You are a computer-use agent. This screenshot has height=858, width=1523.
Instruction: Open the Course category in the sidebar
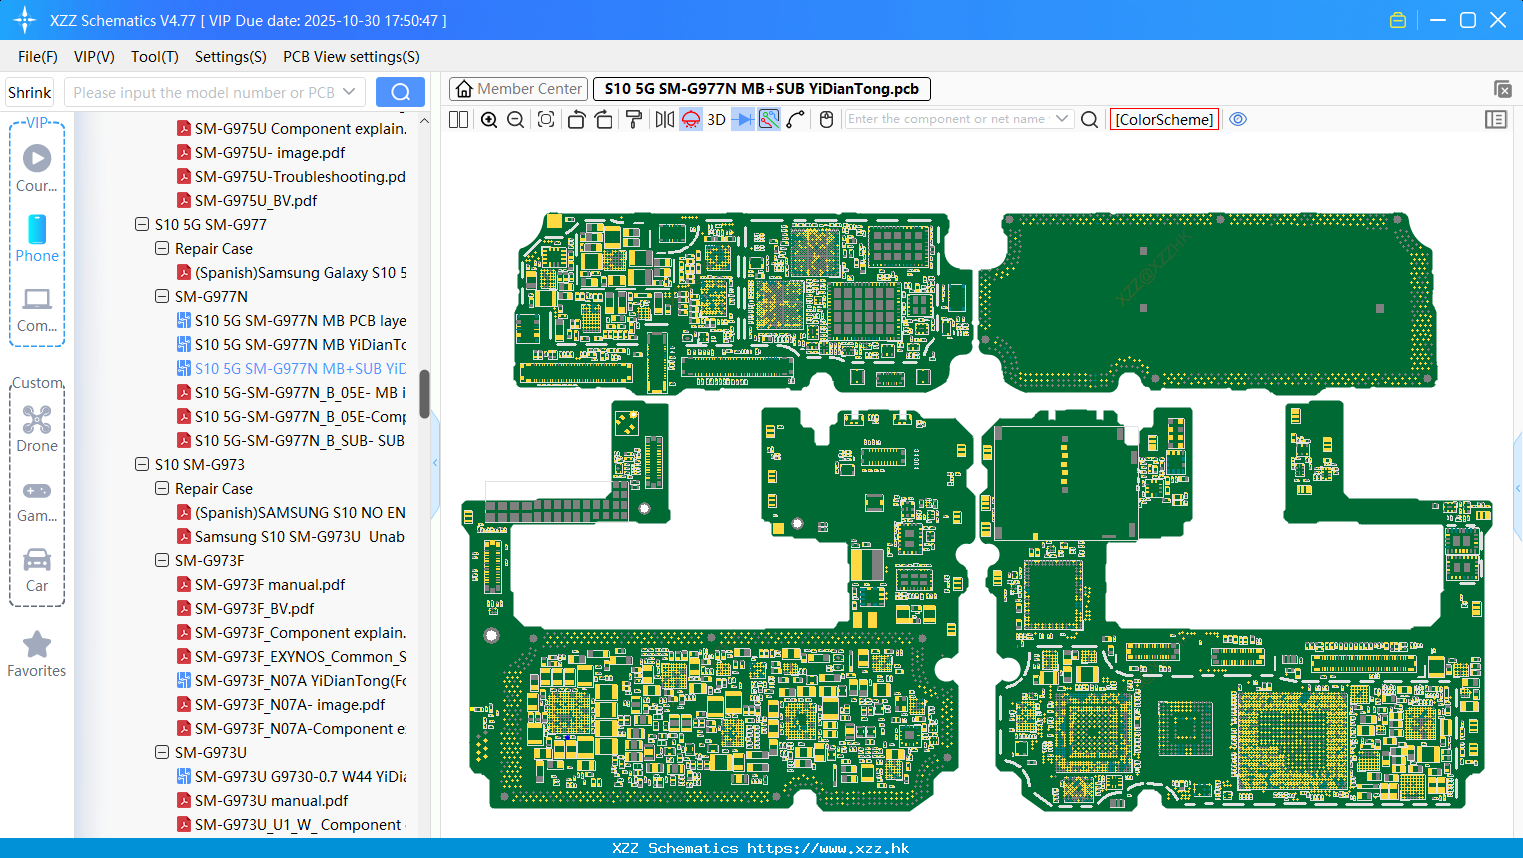tap(37, 168)
